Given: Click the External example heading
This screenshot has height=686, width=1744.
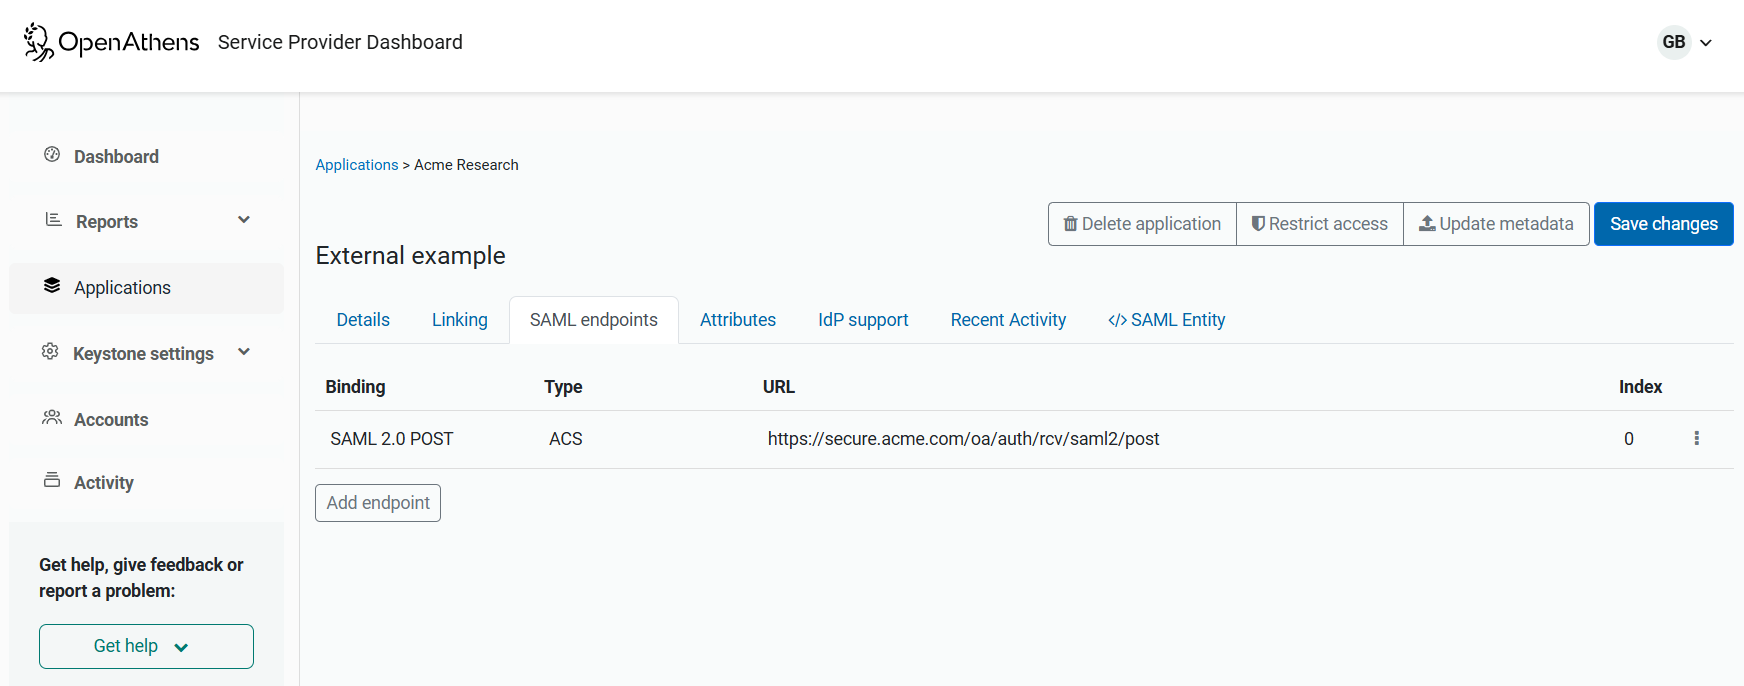Looking at the screenshot, I should click(x=411, y=256).
